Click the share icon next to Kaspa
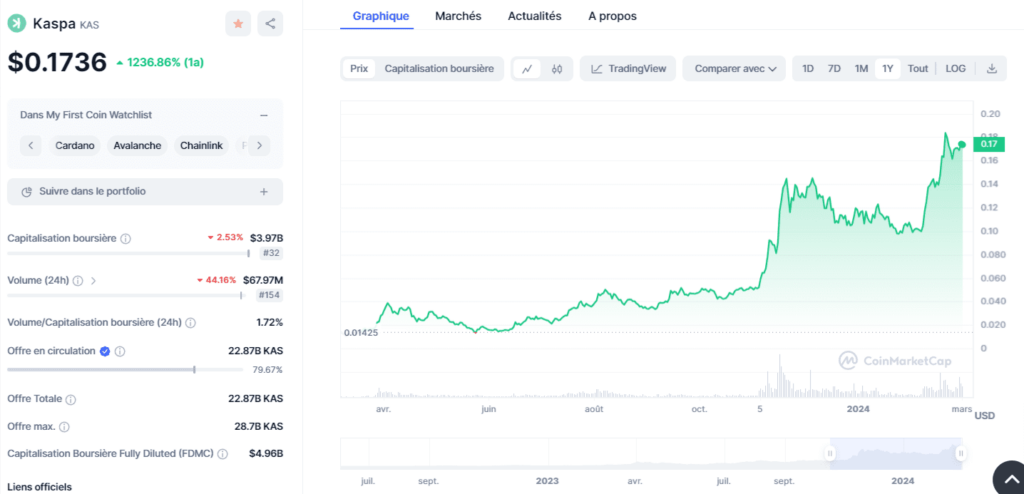Screen dimensions: 1024x494 tap(269, 23)
